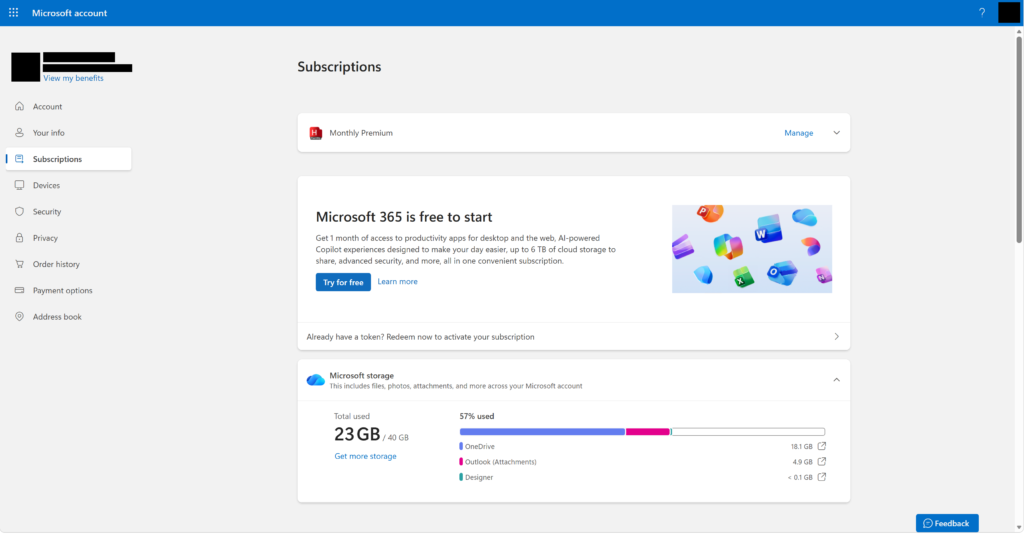Screen dimensions: 1024x534
Task: Open Order history in sidebar
Action: tap(69, 264)
